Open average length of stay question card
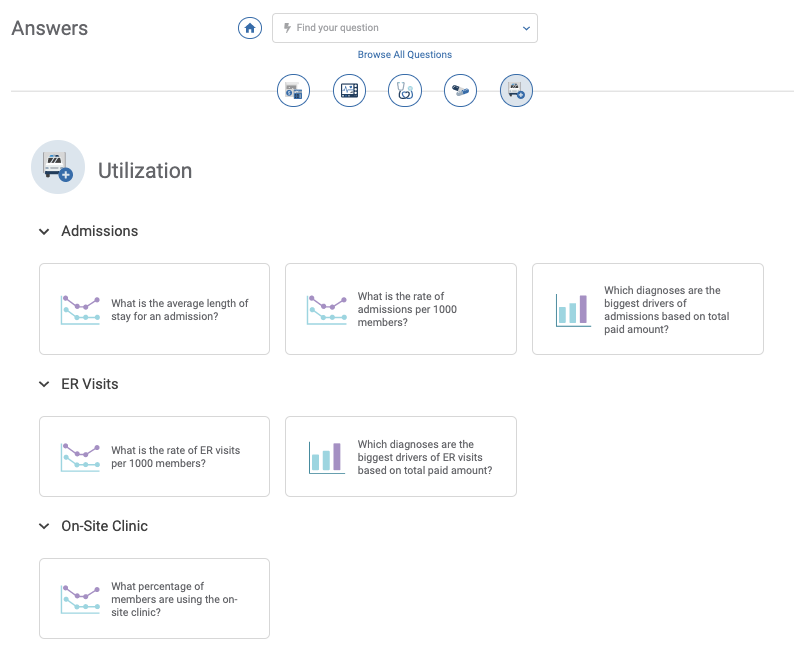 [154, 309]
